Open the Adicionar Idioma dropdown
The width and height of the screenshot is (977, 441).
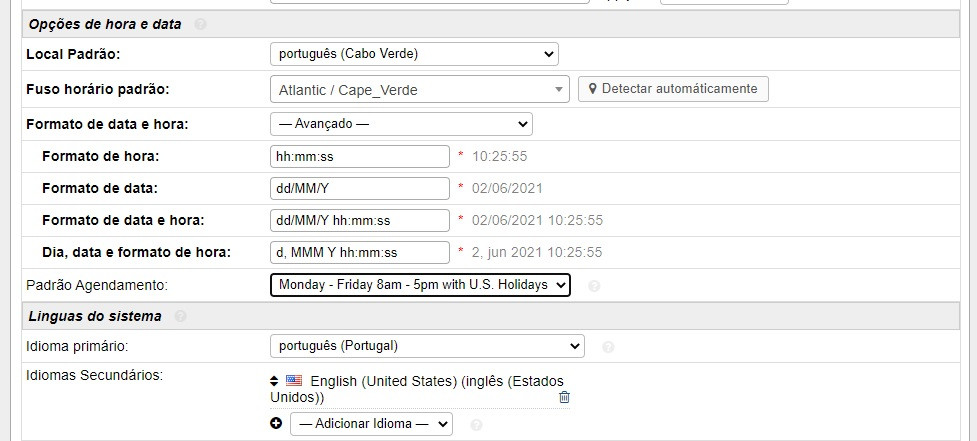point(371,424)
